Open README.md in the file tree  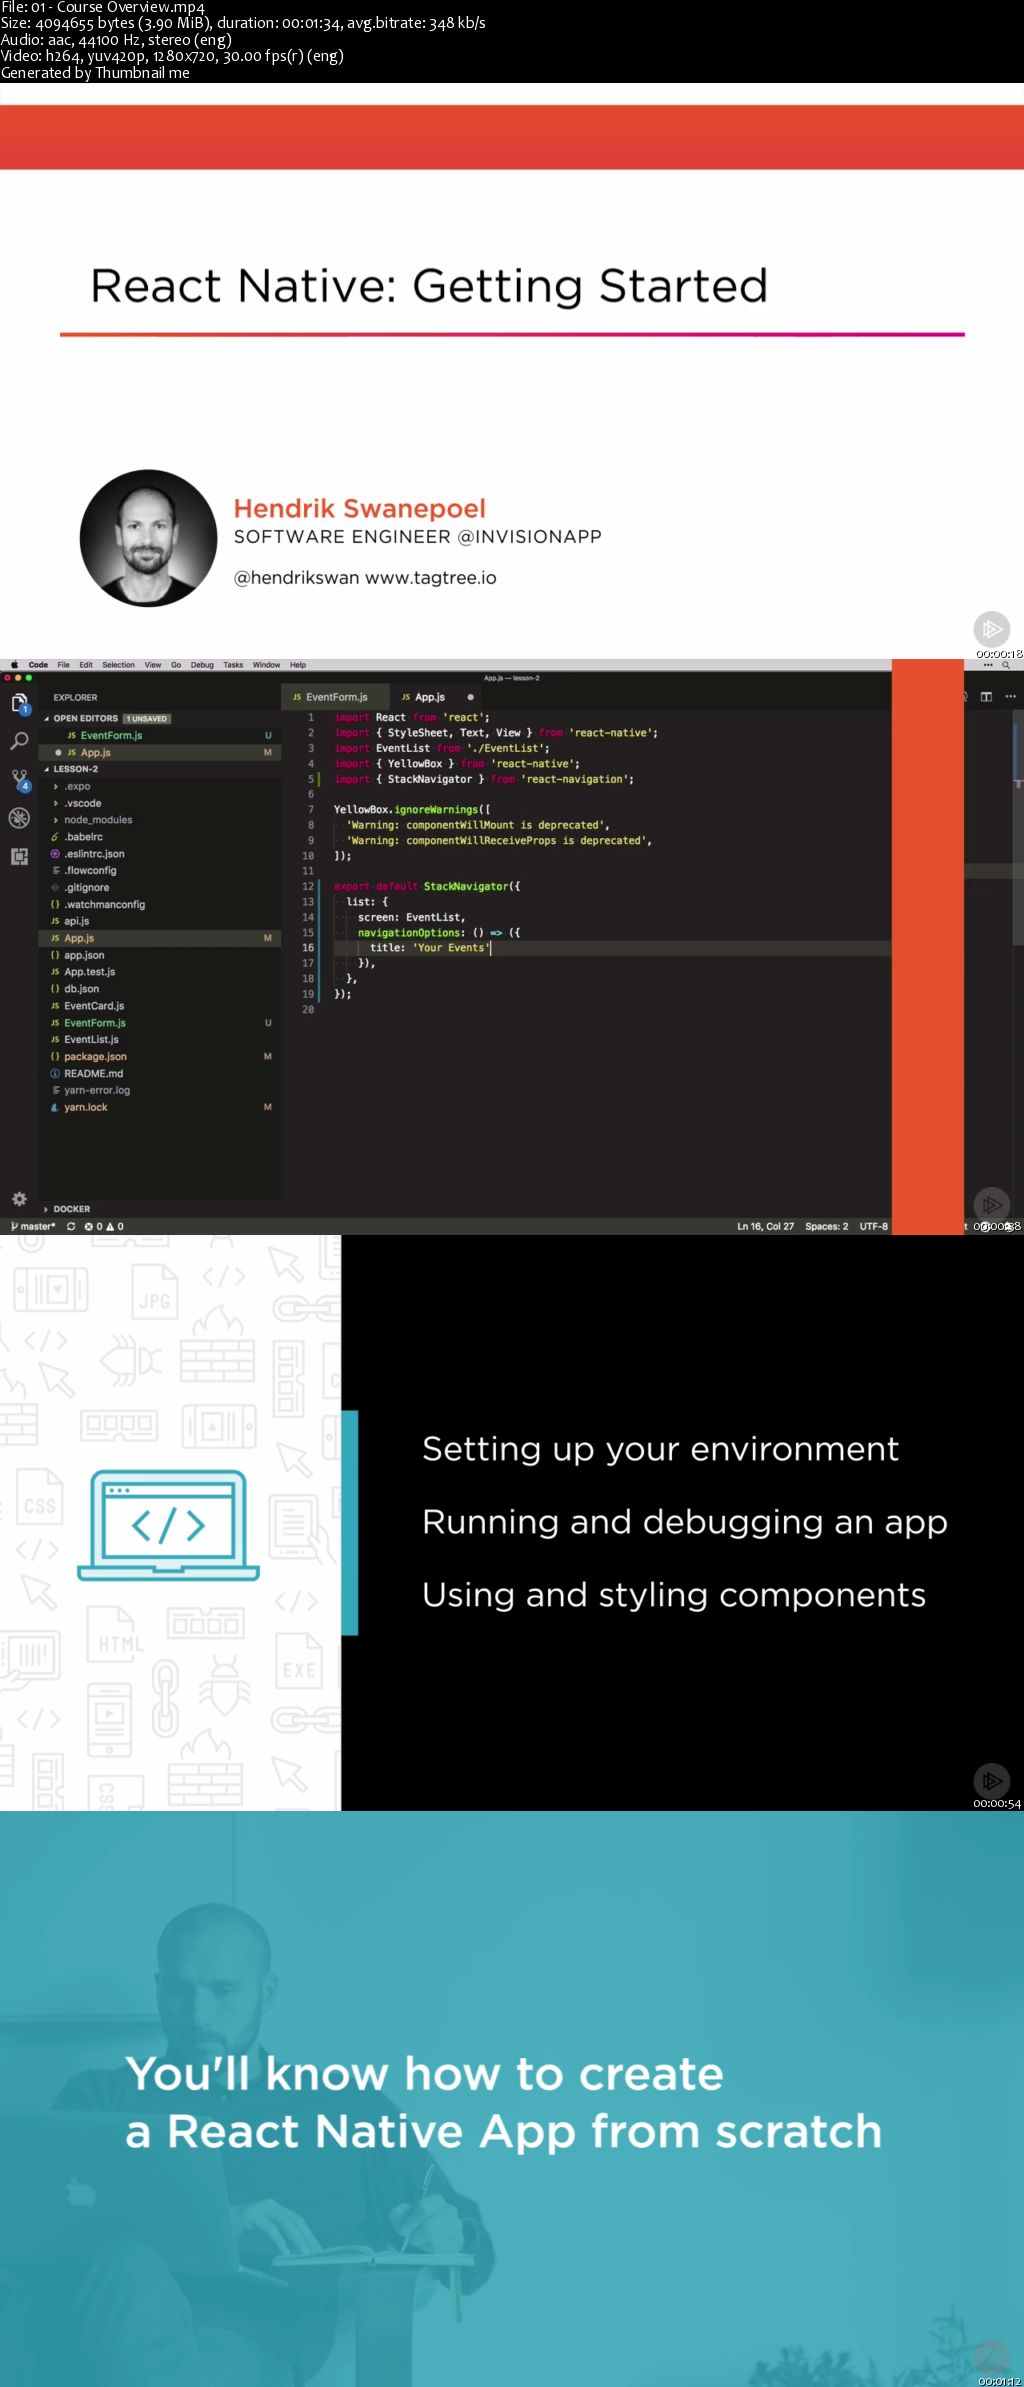160,1073
